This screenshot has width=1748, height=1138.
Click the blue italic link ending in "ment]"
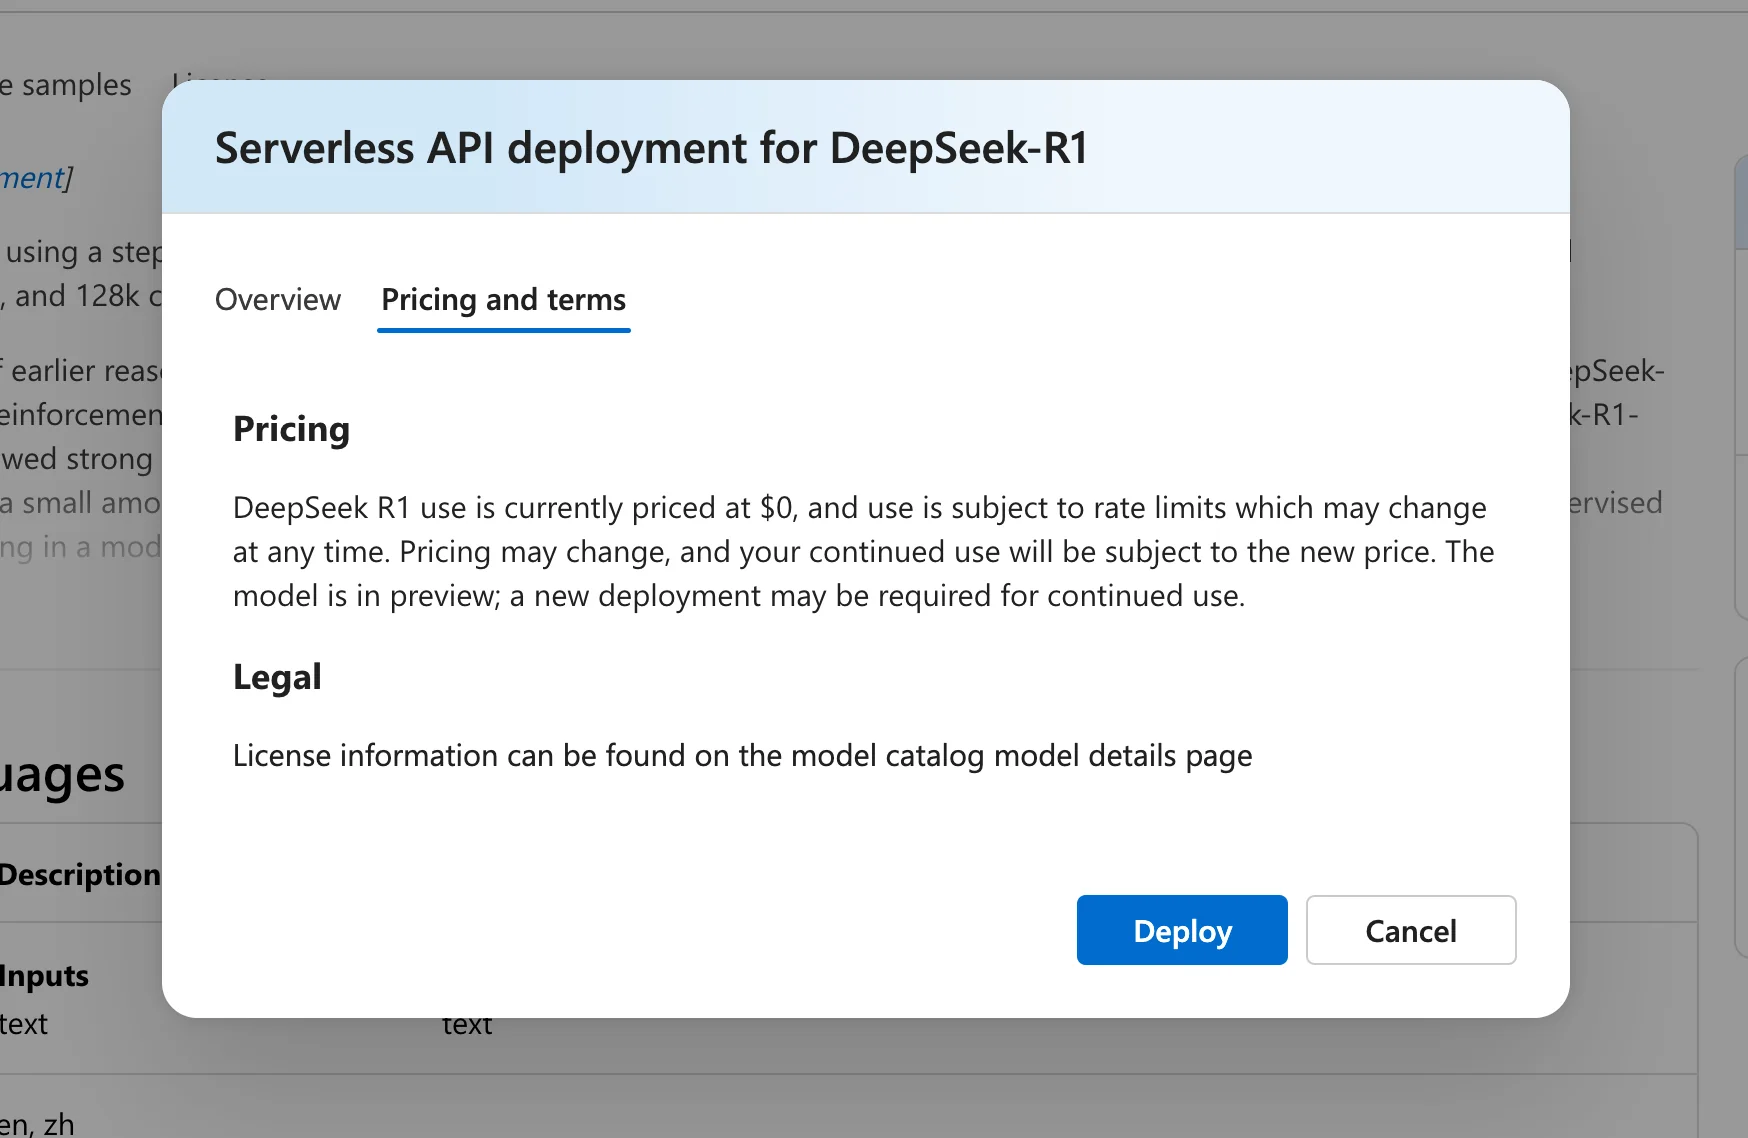[36, 178]
